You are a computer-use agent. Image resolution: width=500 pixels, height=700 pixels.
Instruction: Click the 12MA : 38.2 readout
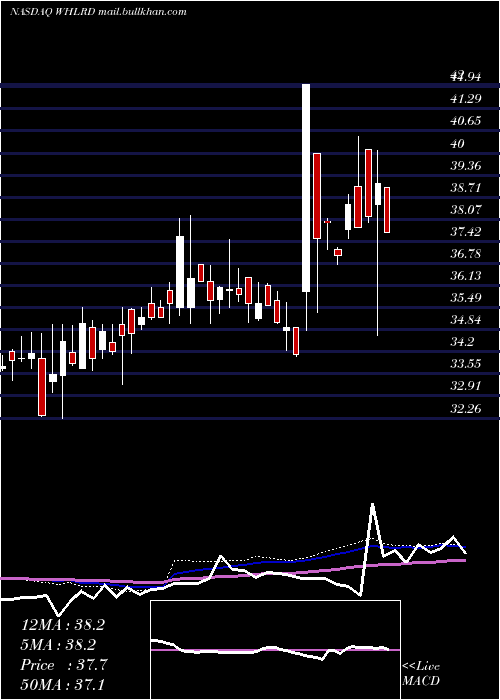point(62,625)
